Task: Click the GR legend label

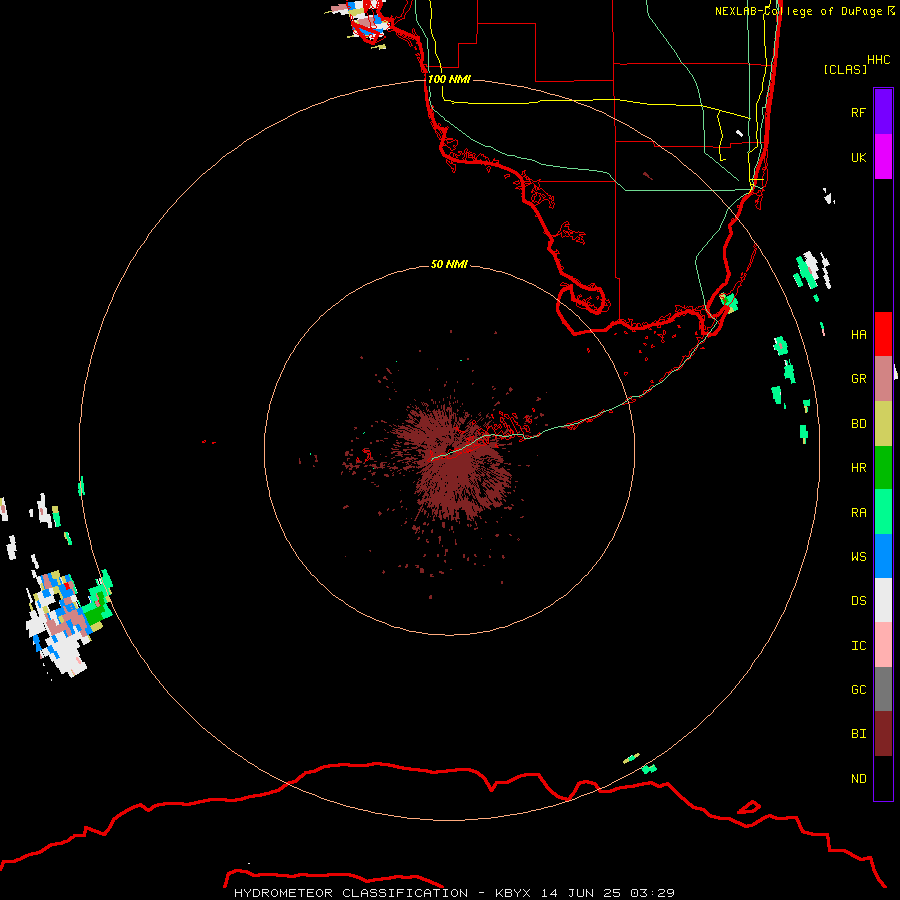Action: click(x=858, y=379)
